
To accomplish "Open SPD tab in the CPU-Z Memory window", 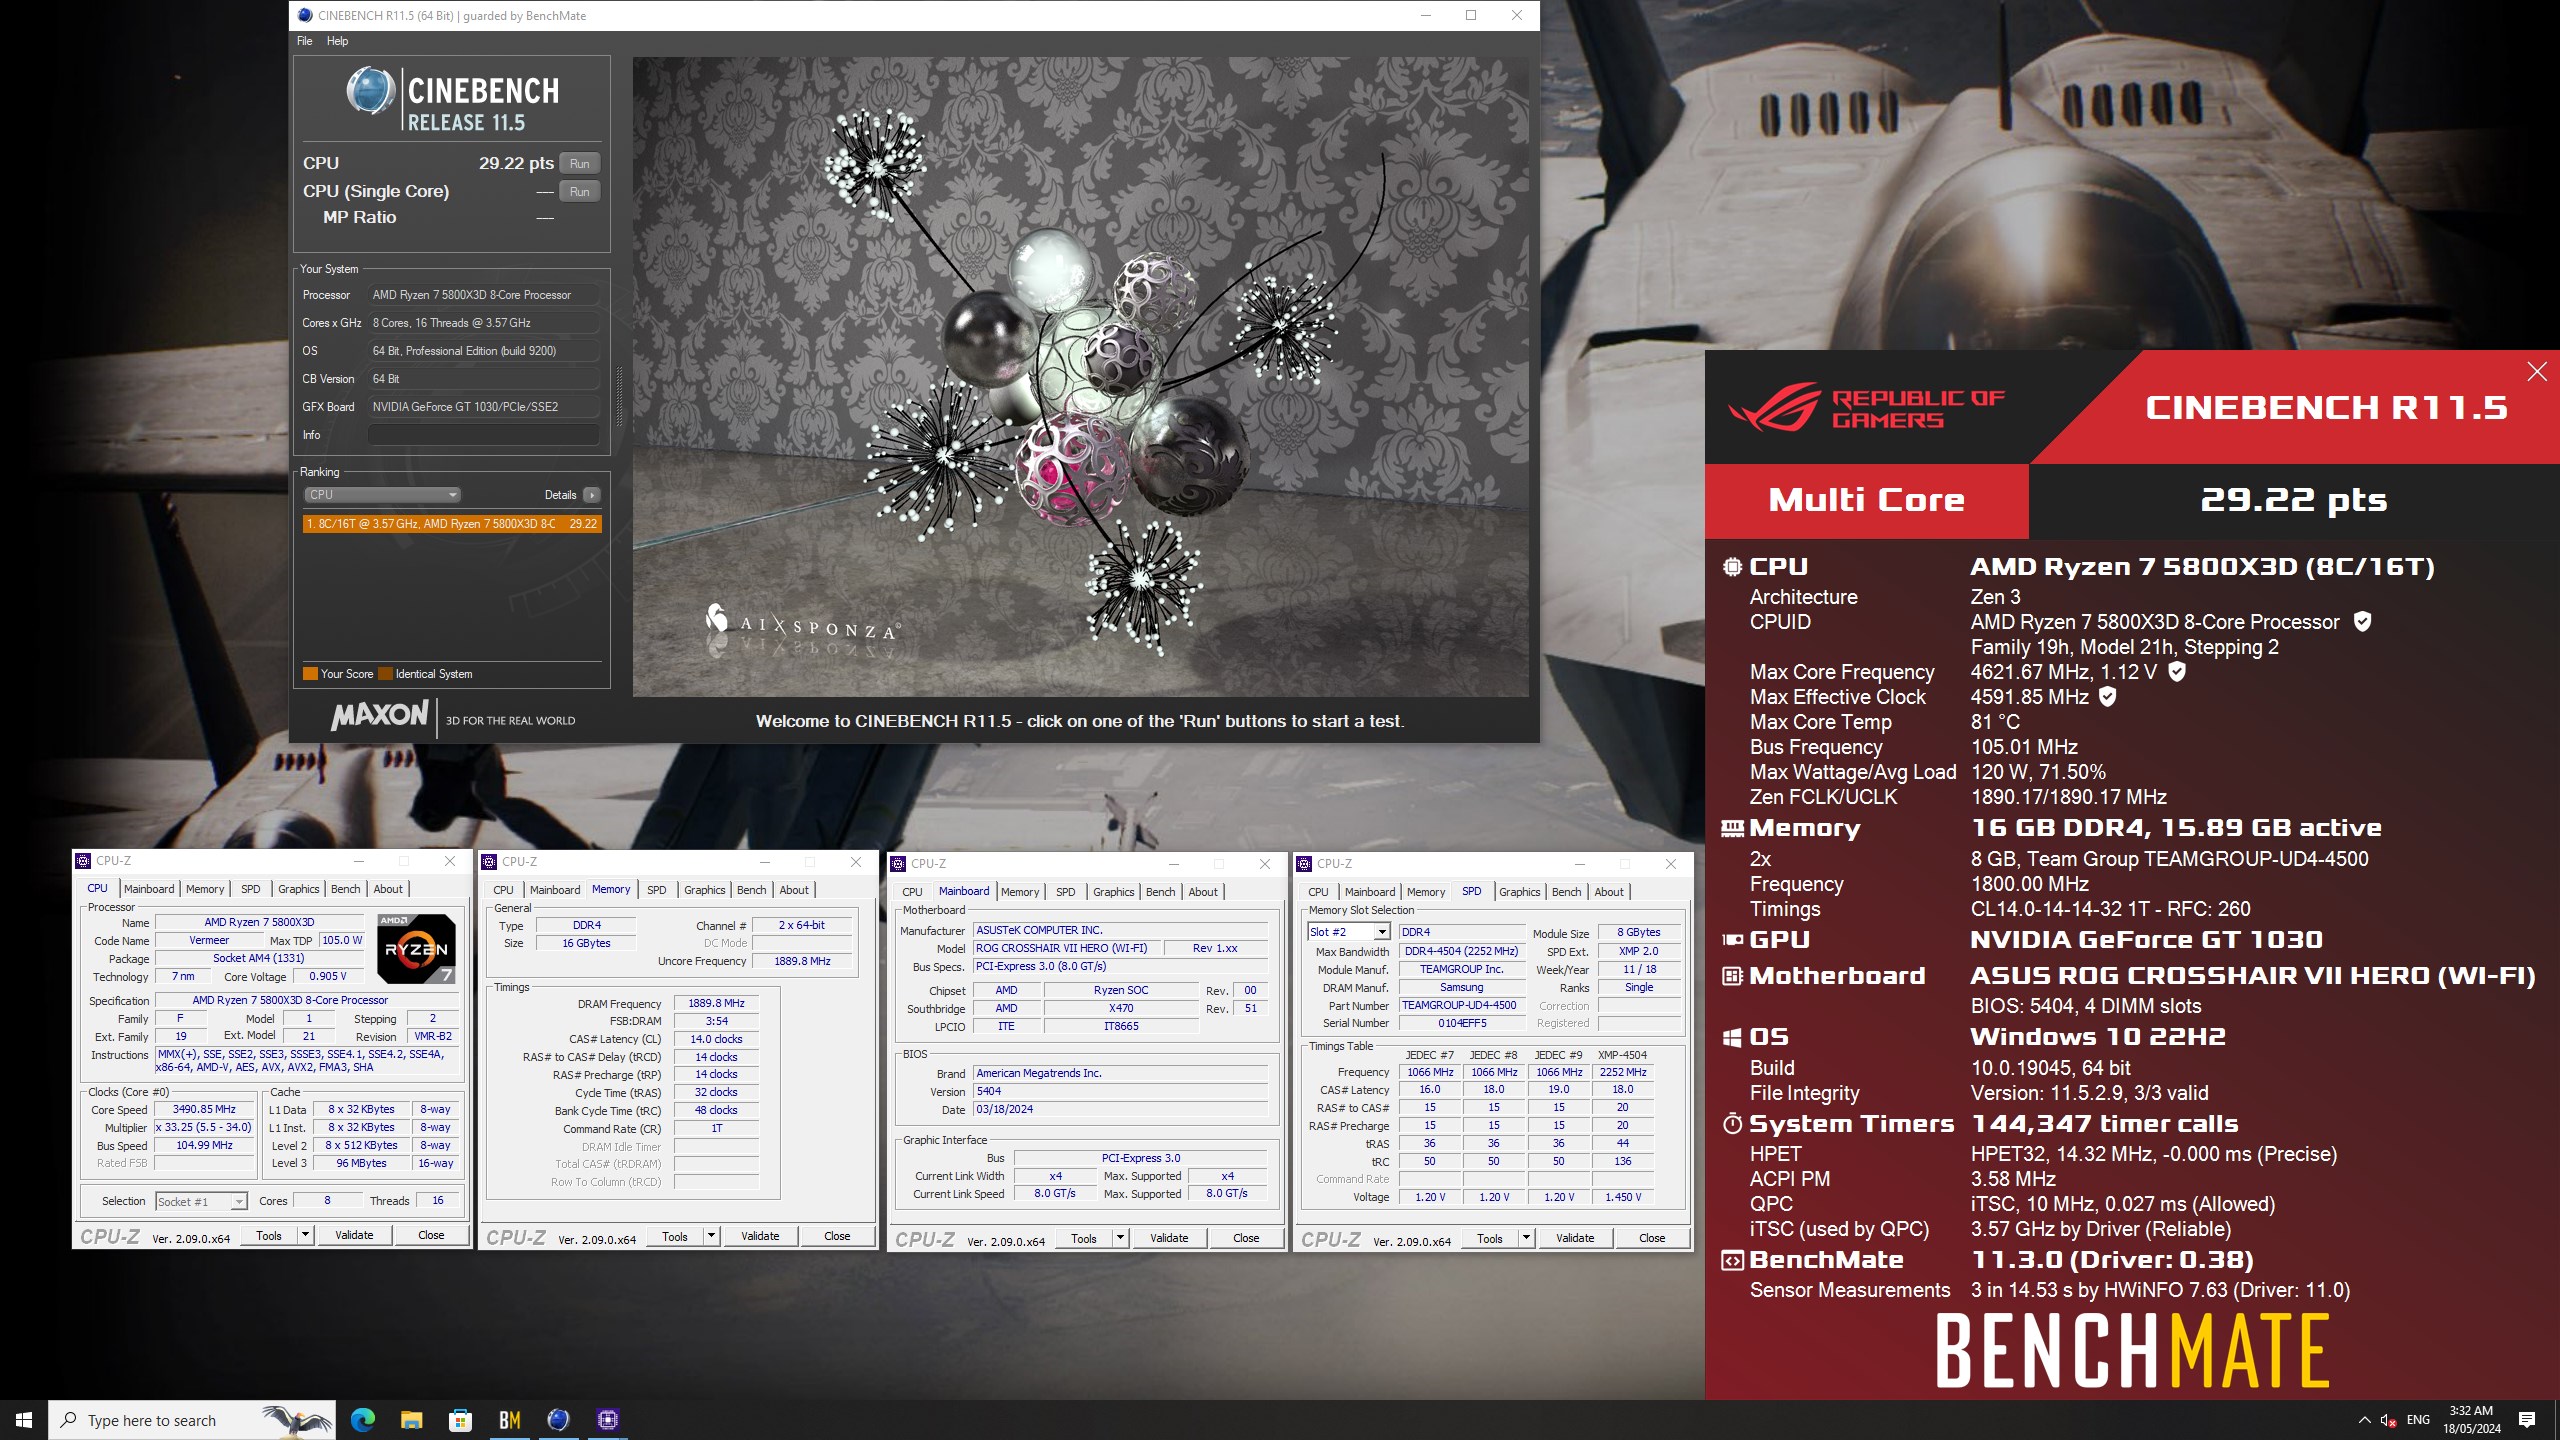I will 656,890.
